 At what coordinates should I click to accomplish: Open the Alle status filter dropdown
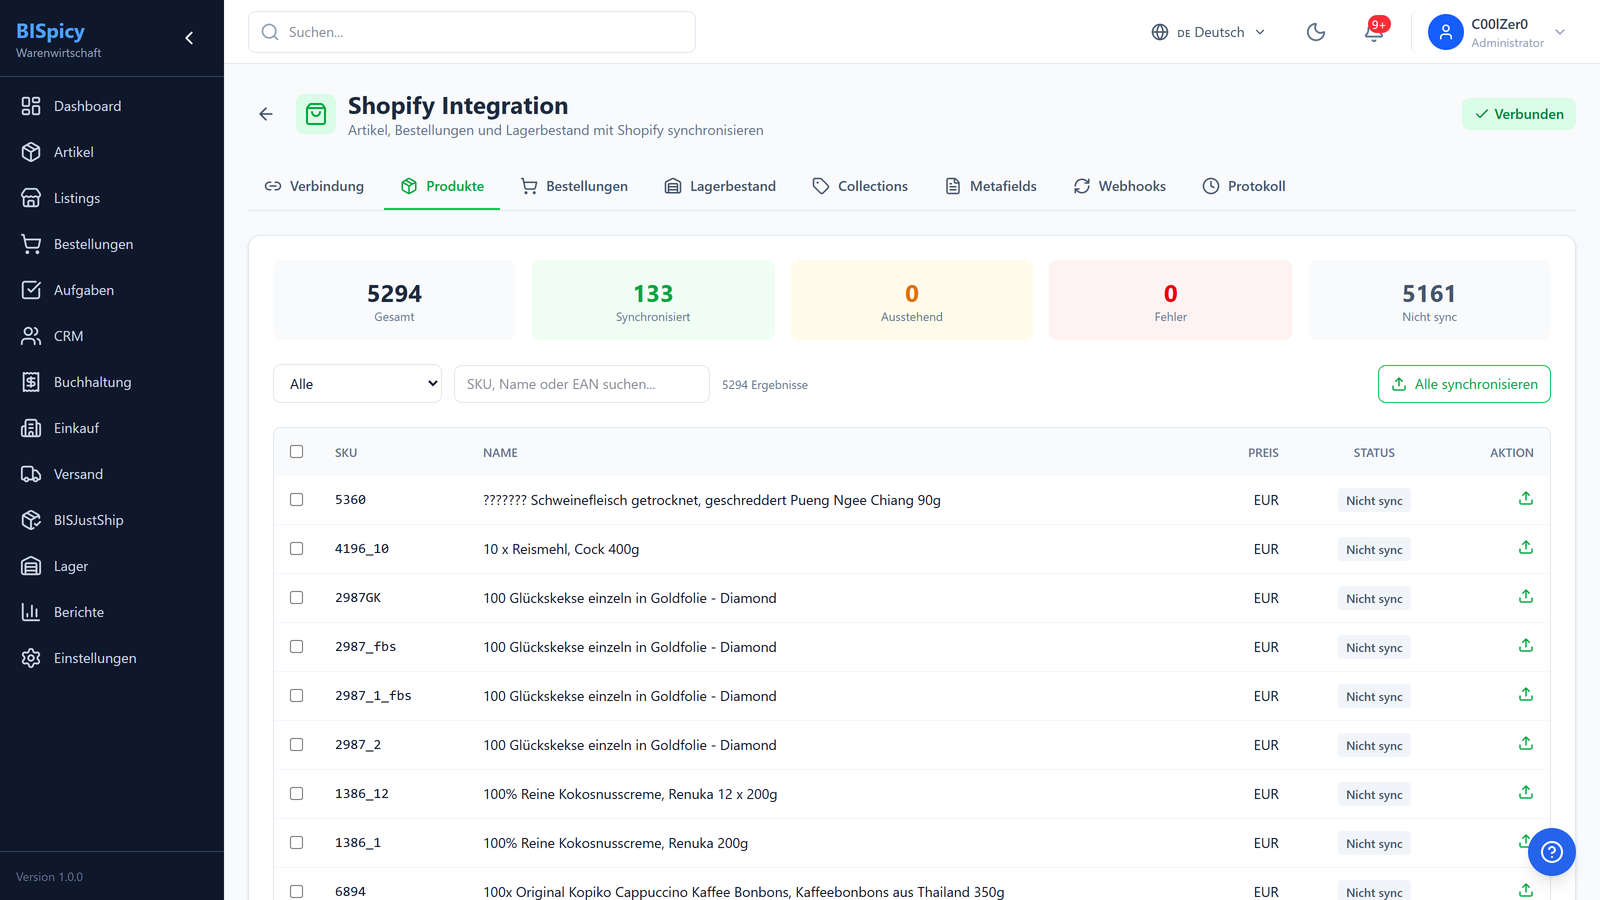point(358,384)
